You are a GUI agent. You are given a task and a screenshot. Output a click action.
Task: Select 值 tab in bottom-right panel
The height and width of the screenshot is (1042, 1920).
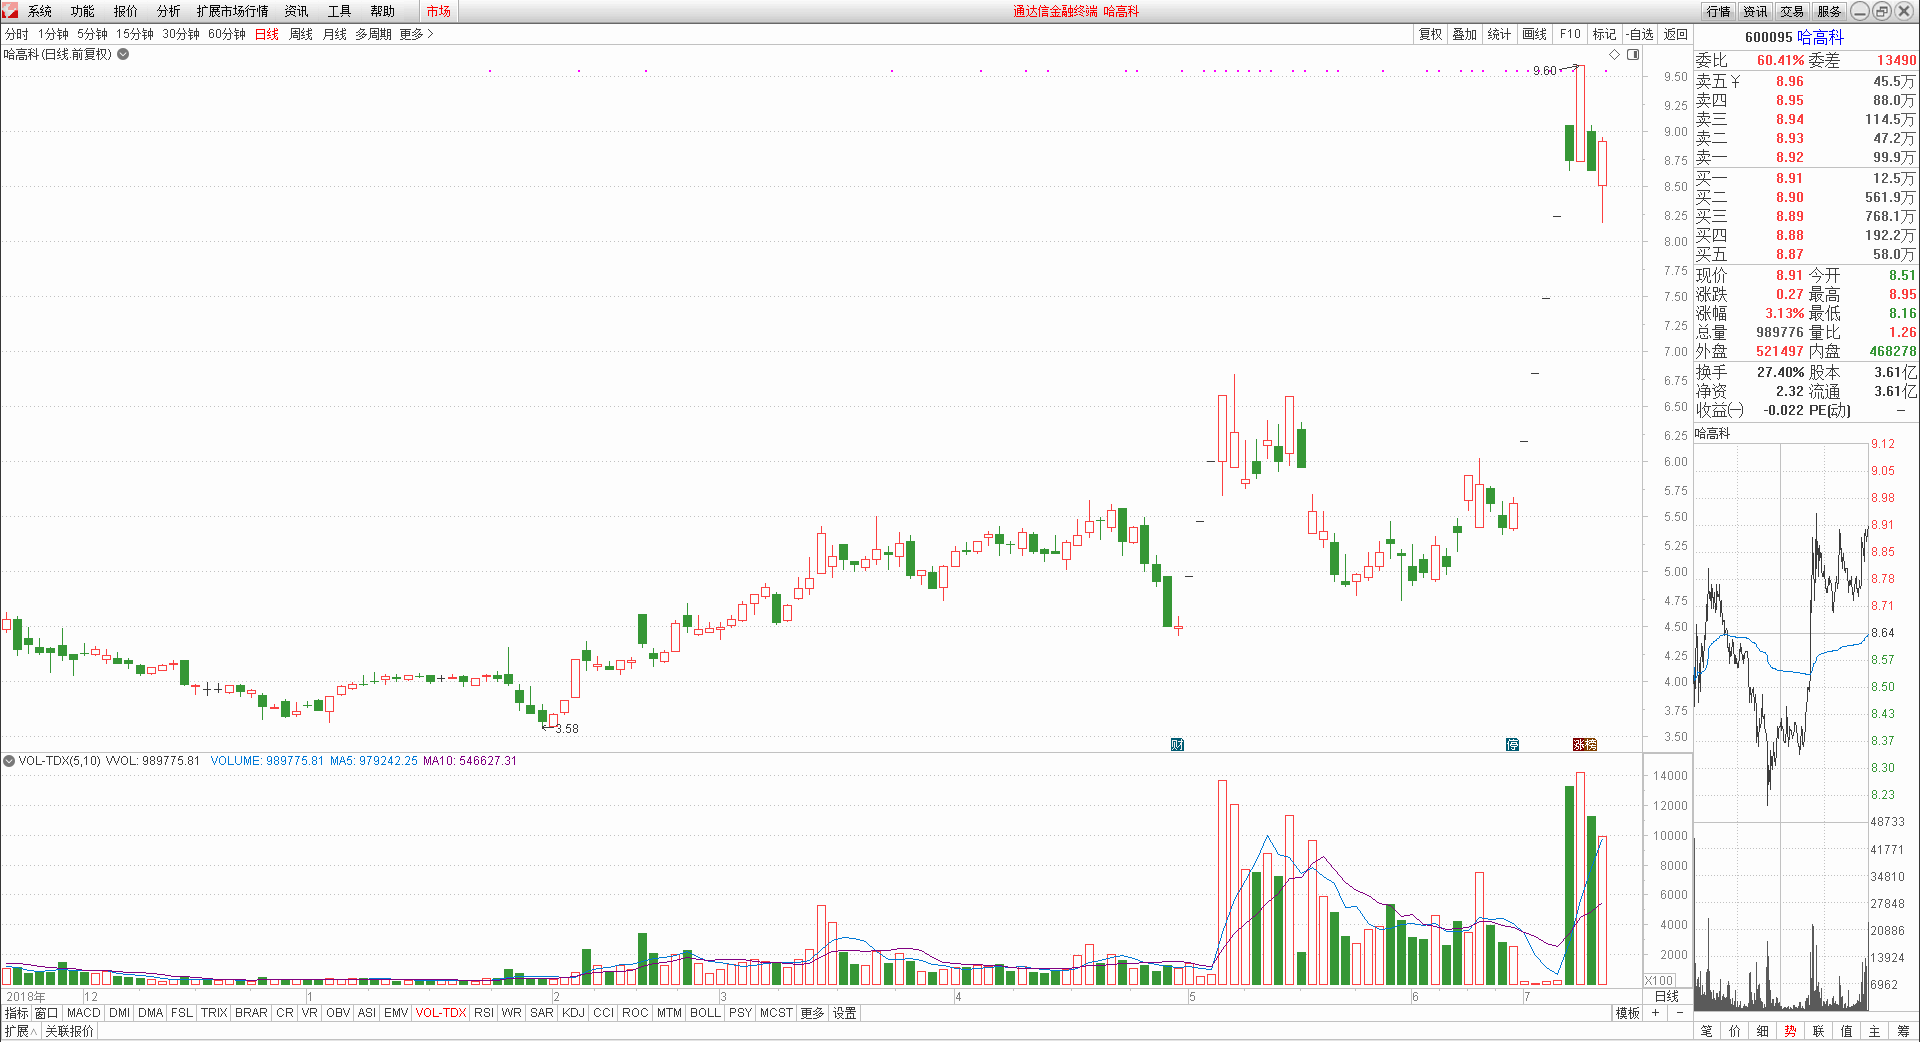click(1846, 1031)
